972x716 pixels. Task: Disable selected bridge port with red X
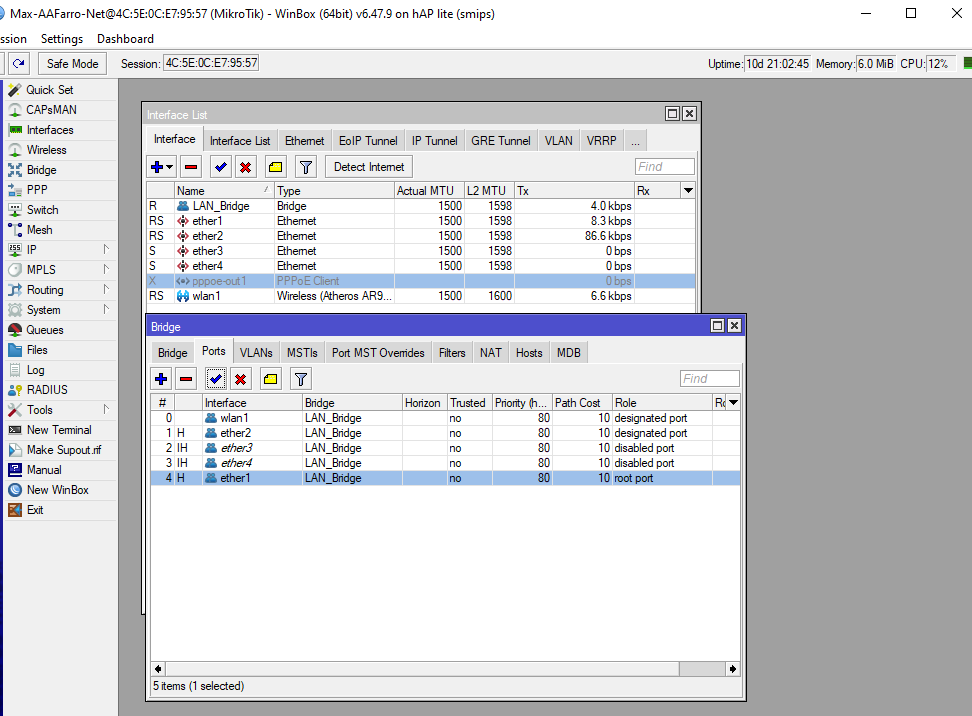click(x=241, y=379)
